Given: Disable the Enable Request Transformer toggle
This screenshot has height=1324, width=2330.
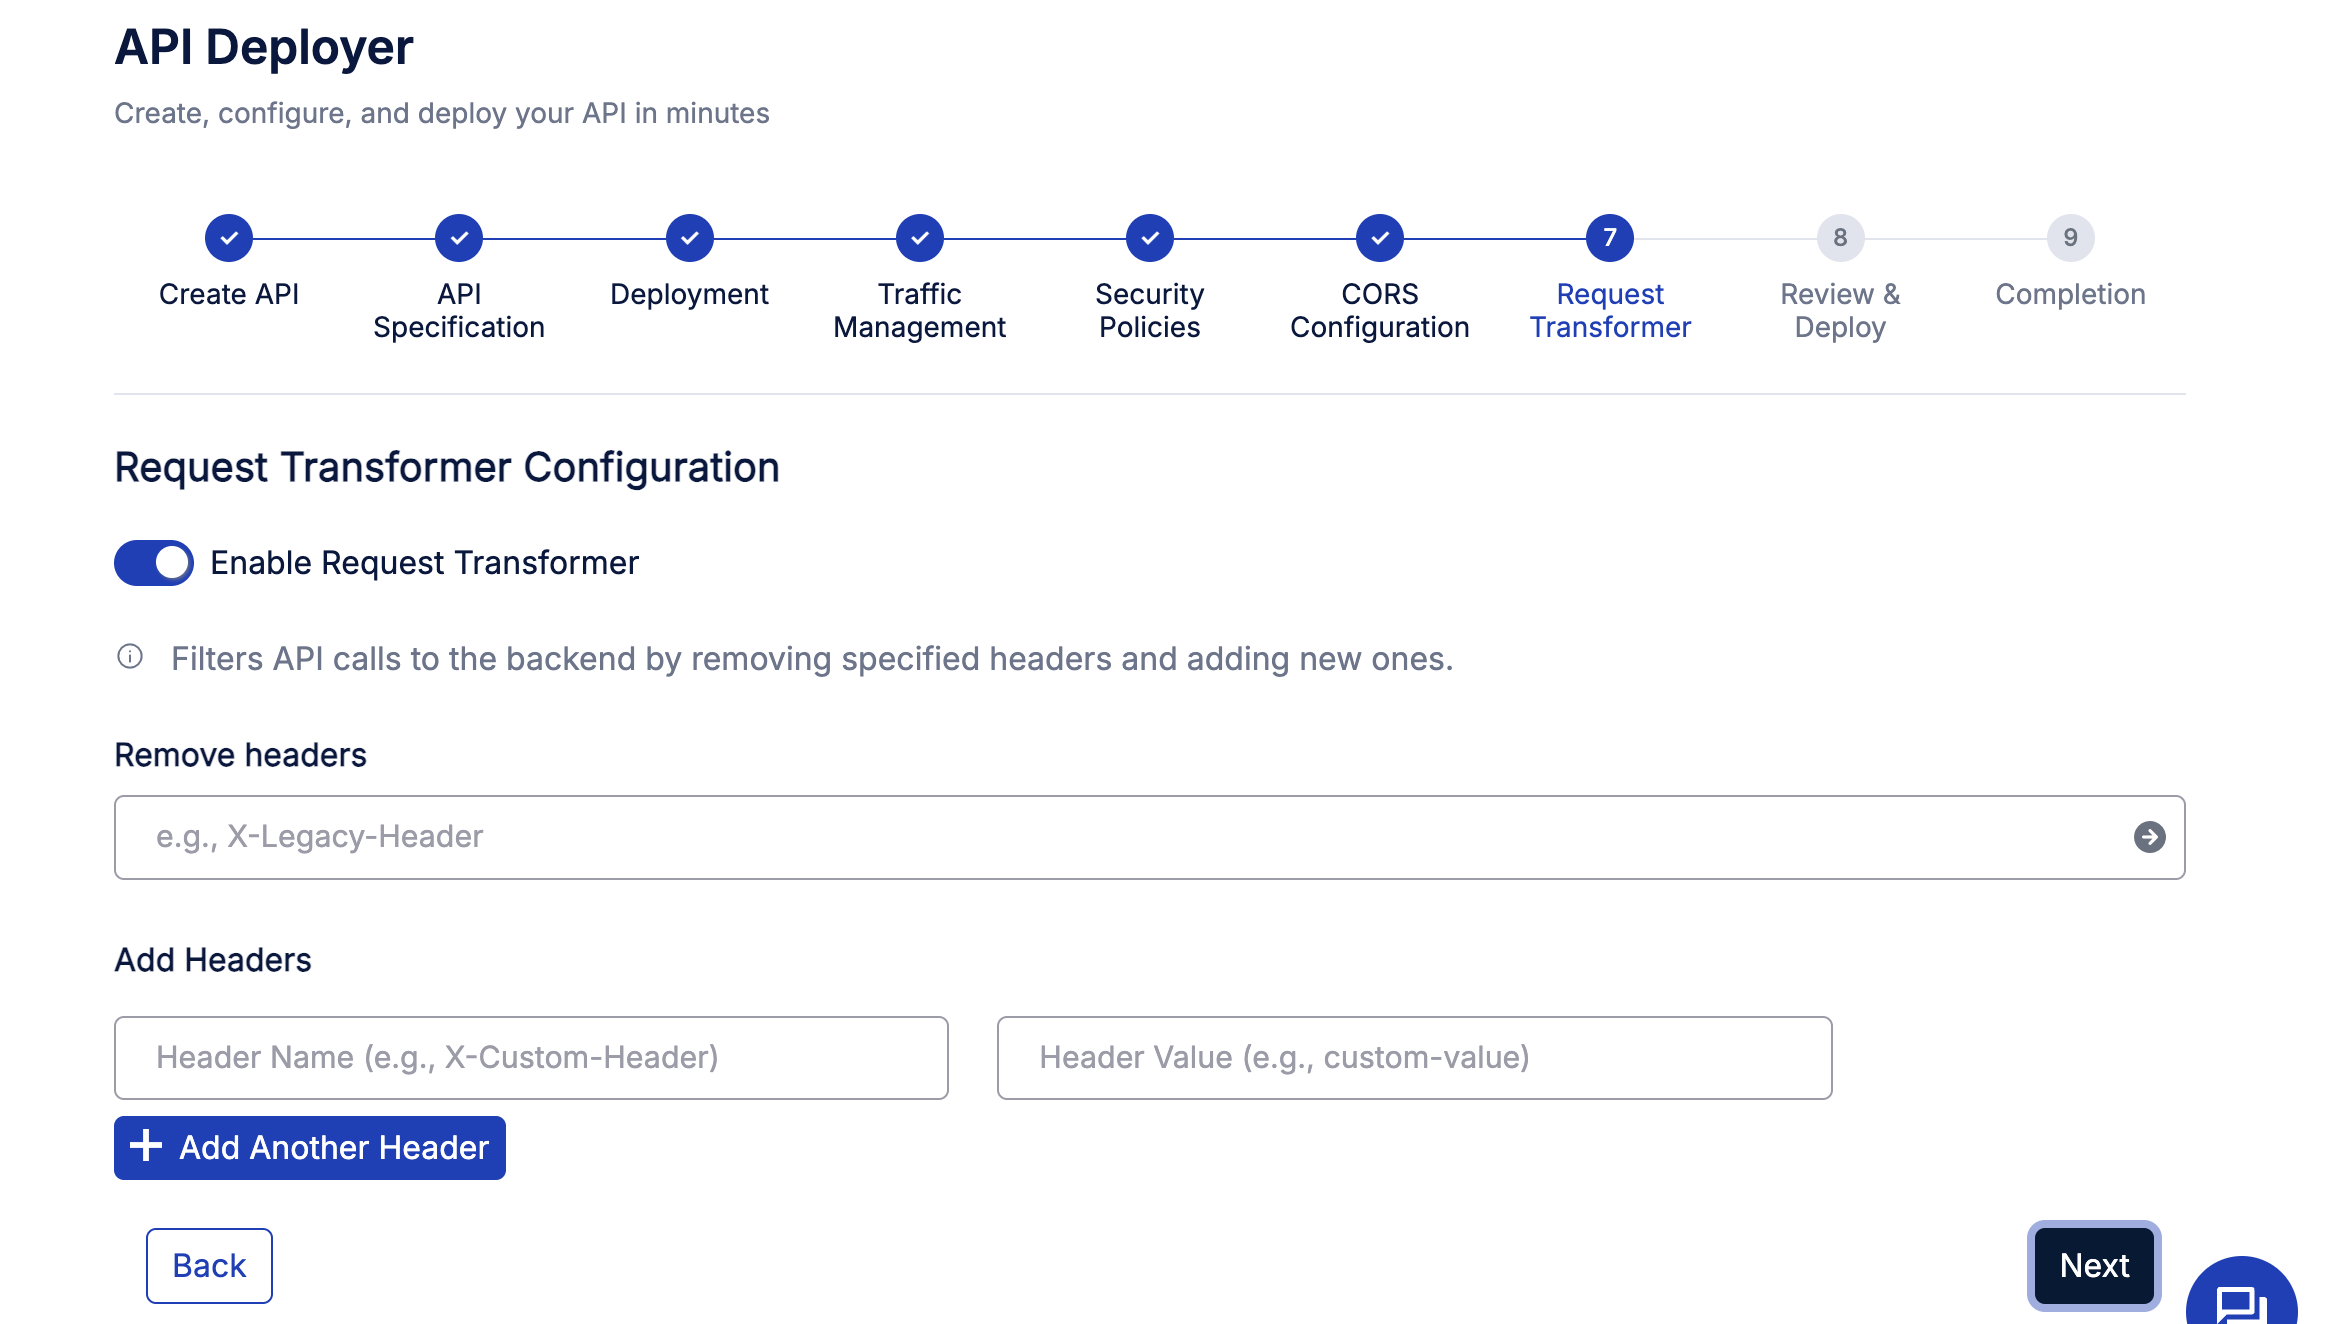Looking at the screenshot, I should pos(154,563).
